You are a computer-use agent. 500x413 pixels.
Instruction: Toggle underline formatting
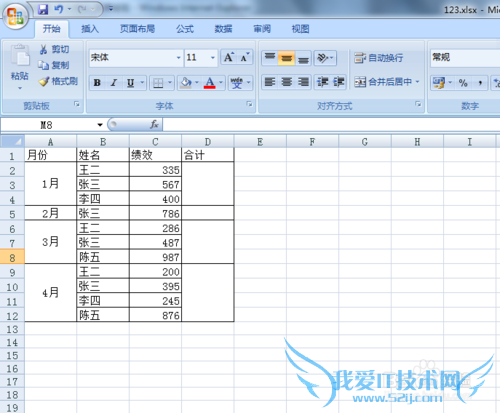tap(131, 82)
